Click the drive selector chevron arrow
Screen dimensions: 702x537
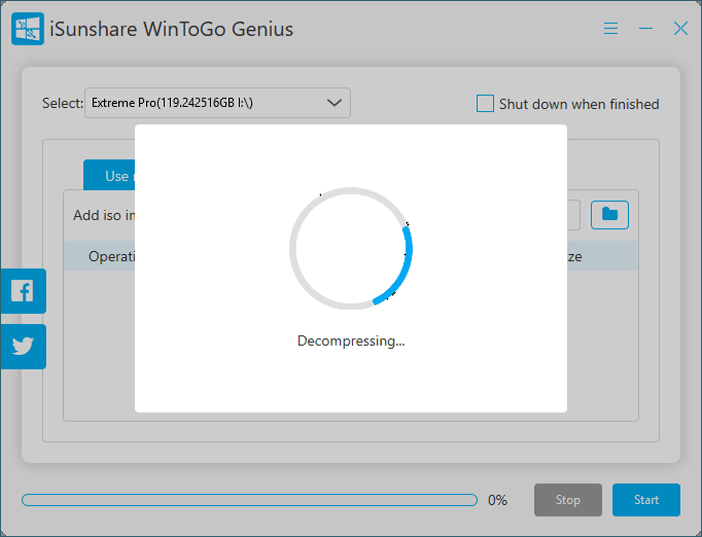coord(335,103)
